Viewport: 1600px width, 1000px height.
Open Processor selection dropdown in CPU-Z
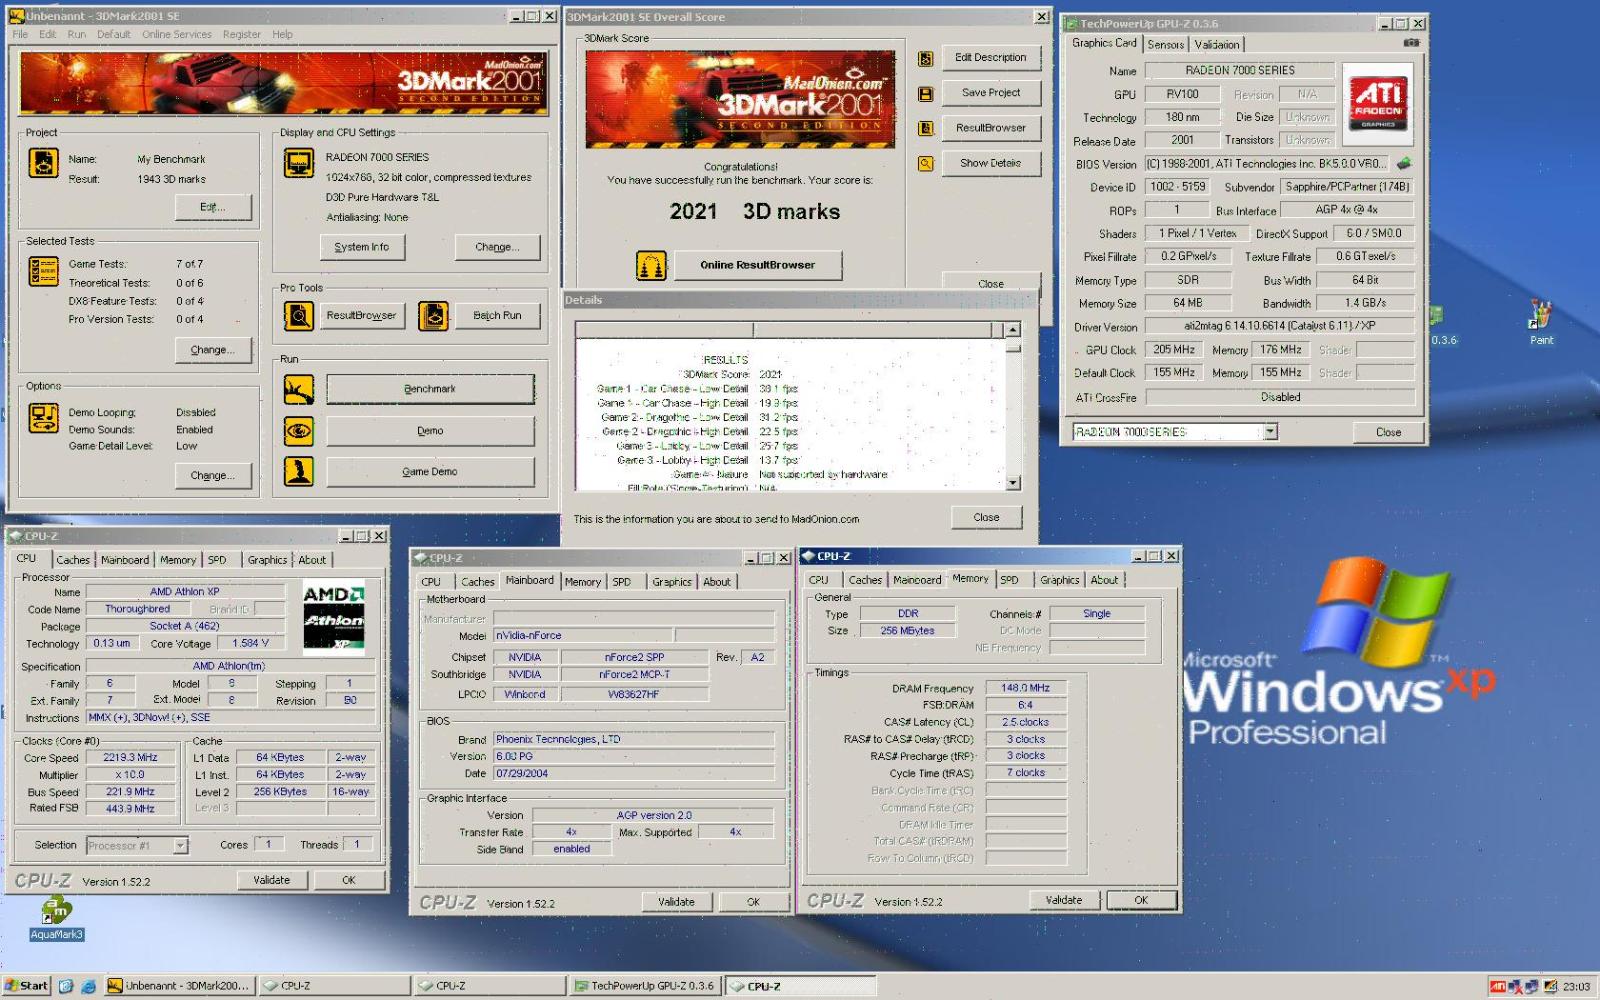tap(181, 846)
